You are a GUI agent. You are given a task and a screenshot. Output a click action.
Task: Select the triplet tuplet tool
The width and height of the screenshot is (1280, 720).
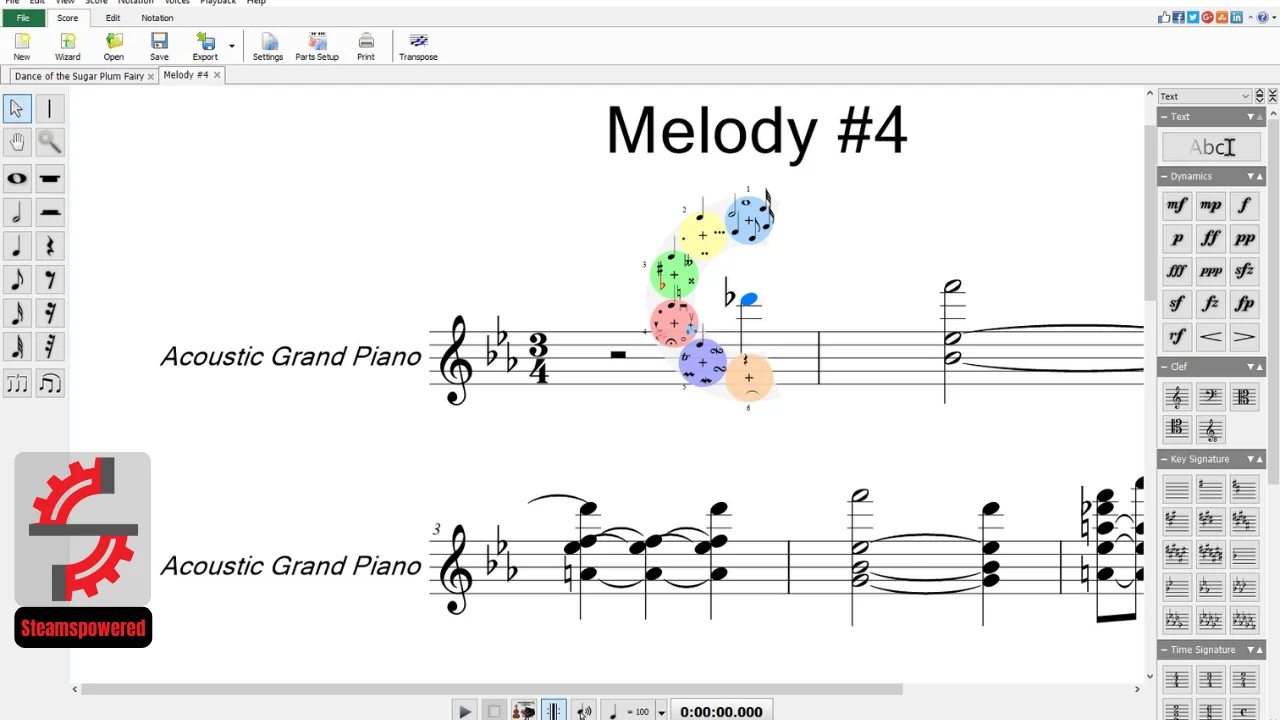tap(17, 383)
